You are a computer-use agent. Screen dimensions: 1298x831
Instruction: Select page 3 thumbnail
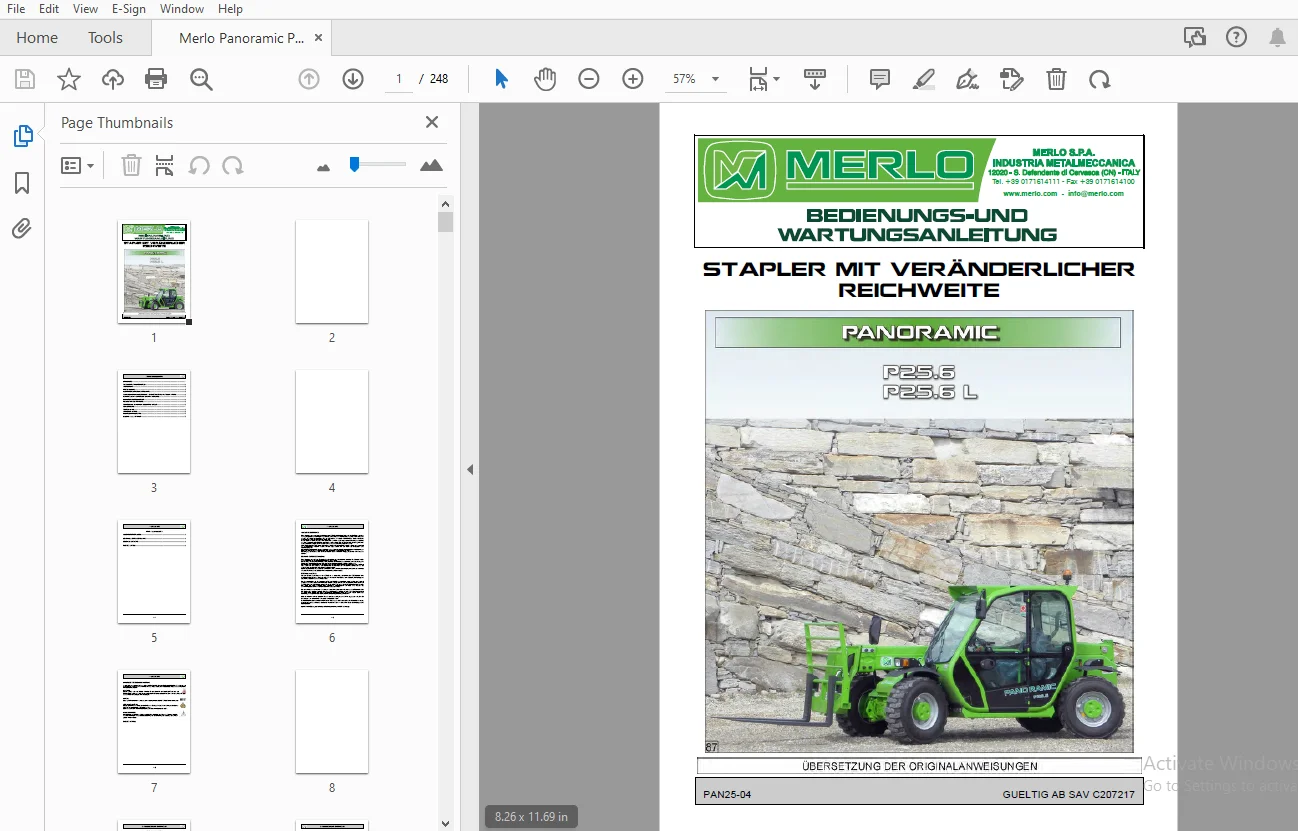[x=154, y=422]
